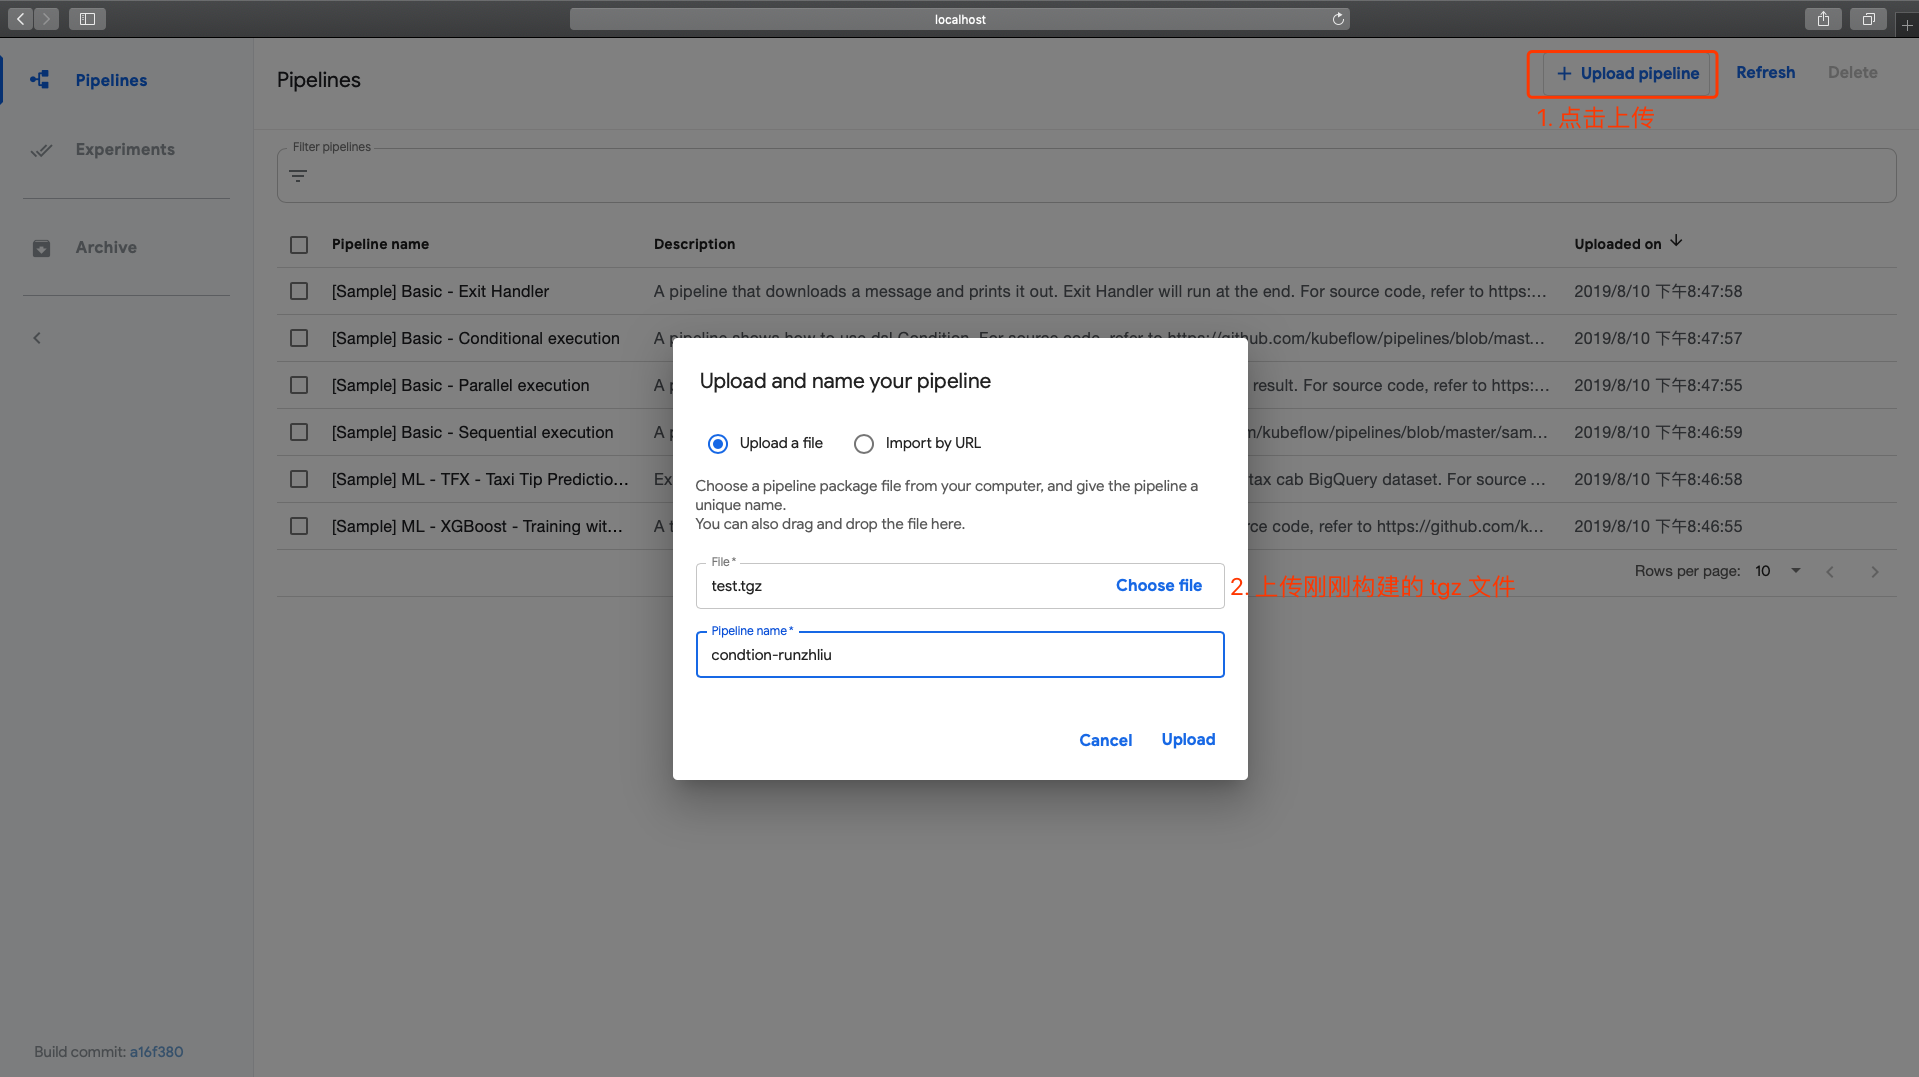
Task: Select the Import by URL radio button
Action: [x=864, y=443]
